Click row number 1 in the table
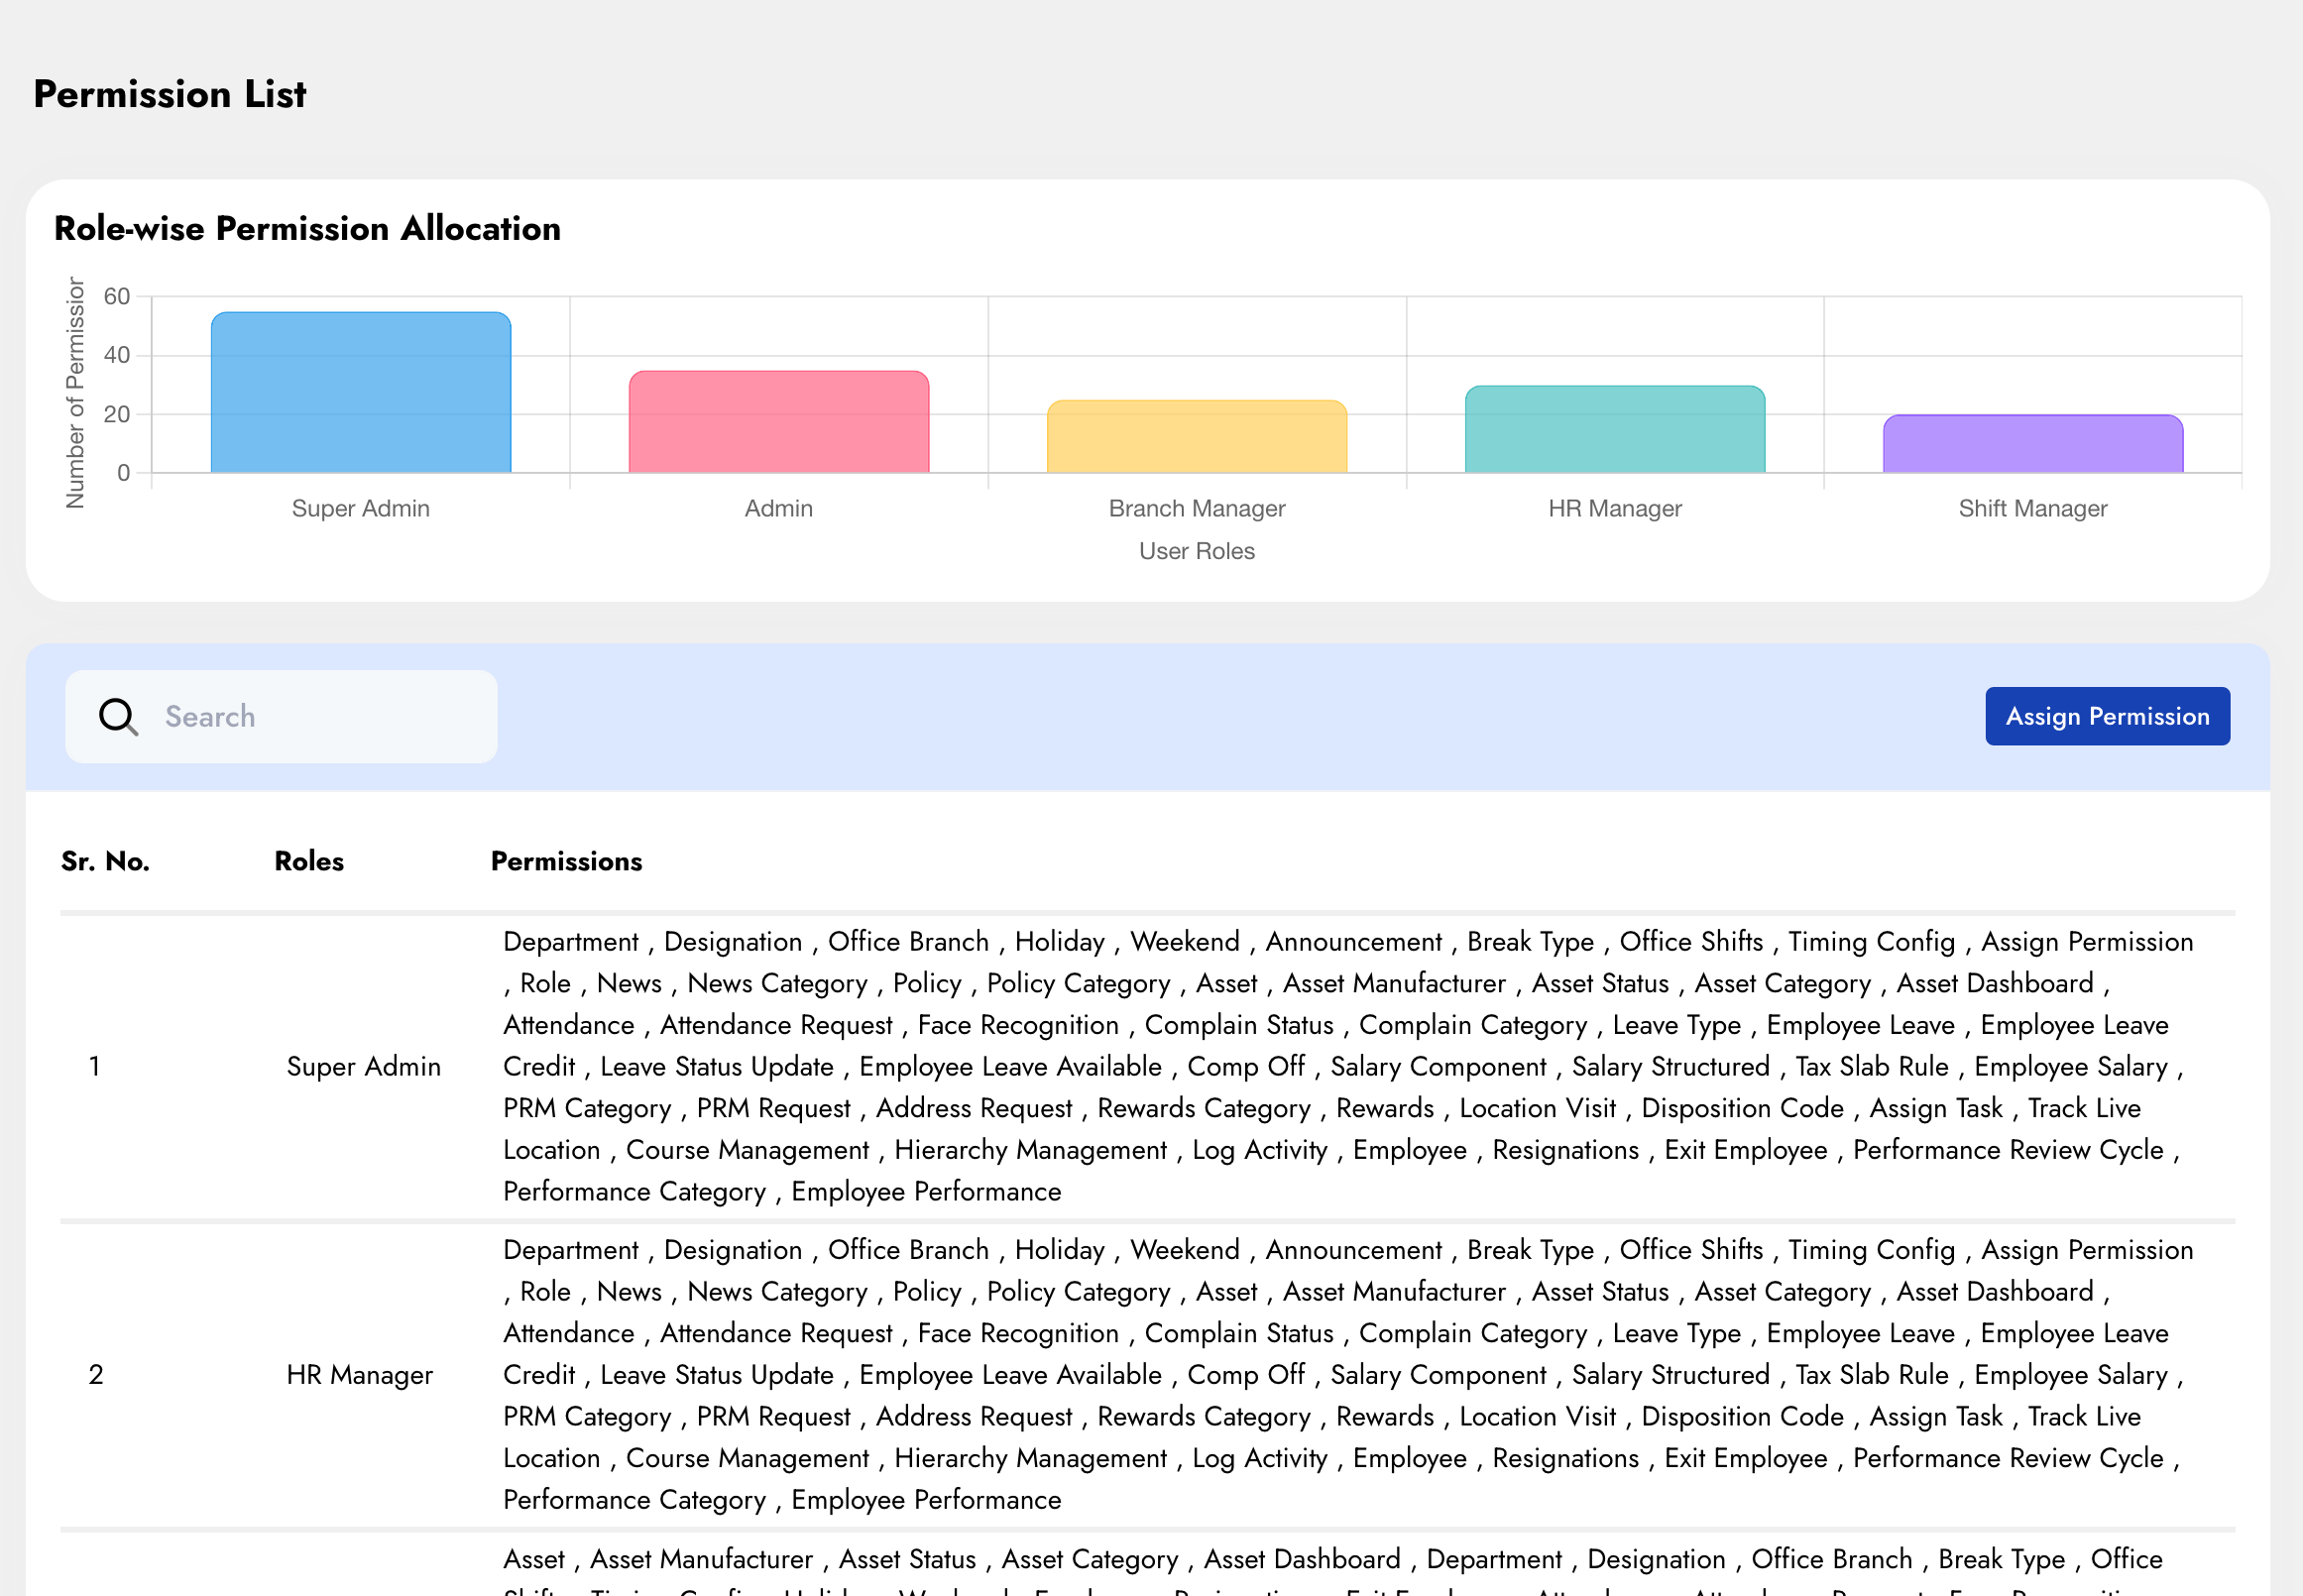The width and height of the screenshot is (2303, 1596). pos(94,1066)
